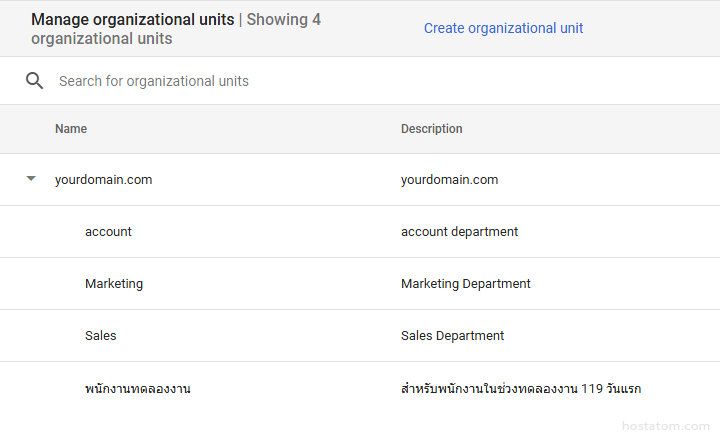The width and height of the screenshot is (720, 438).
Task: Focus the 'Search for organizational units' field
Action: click(x=300, y=81)
